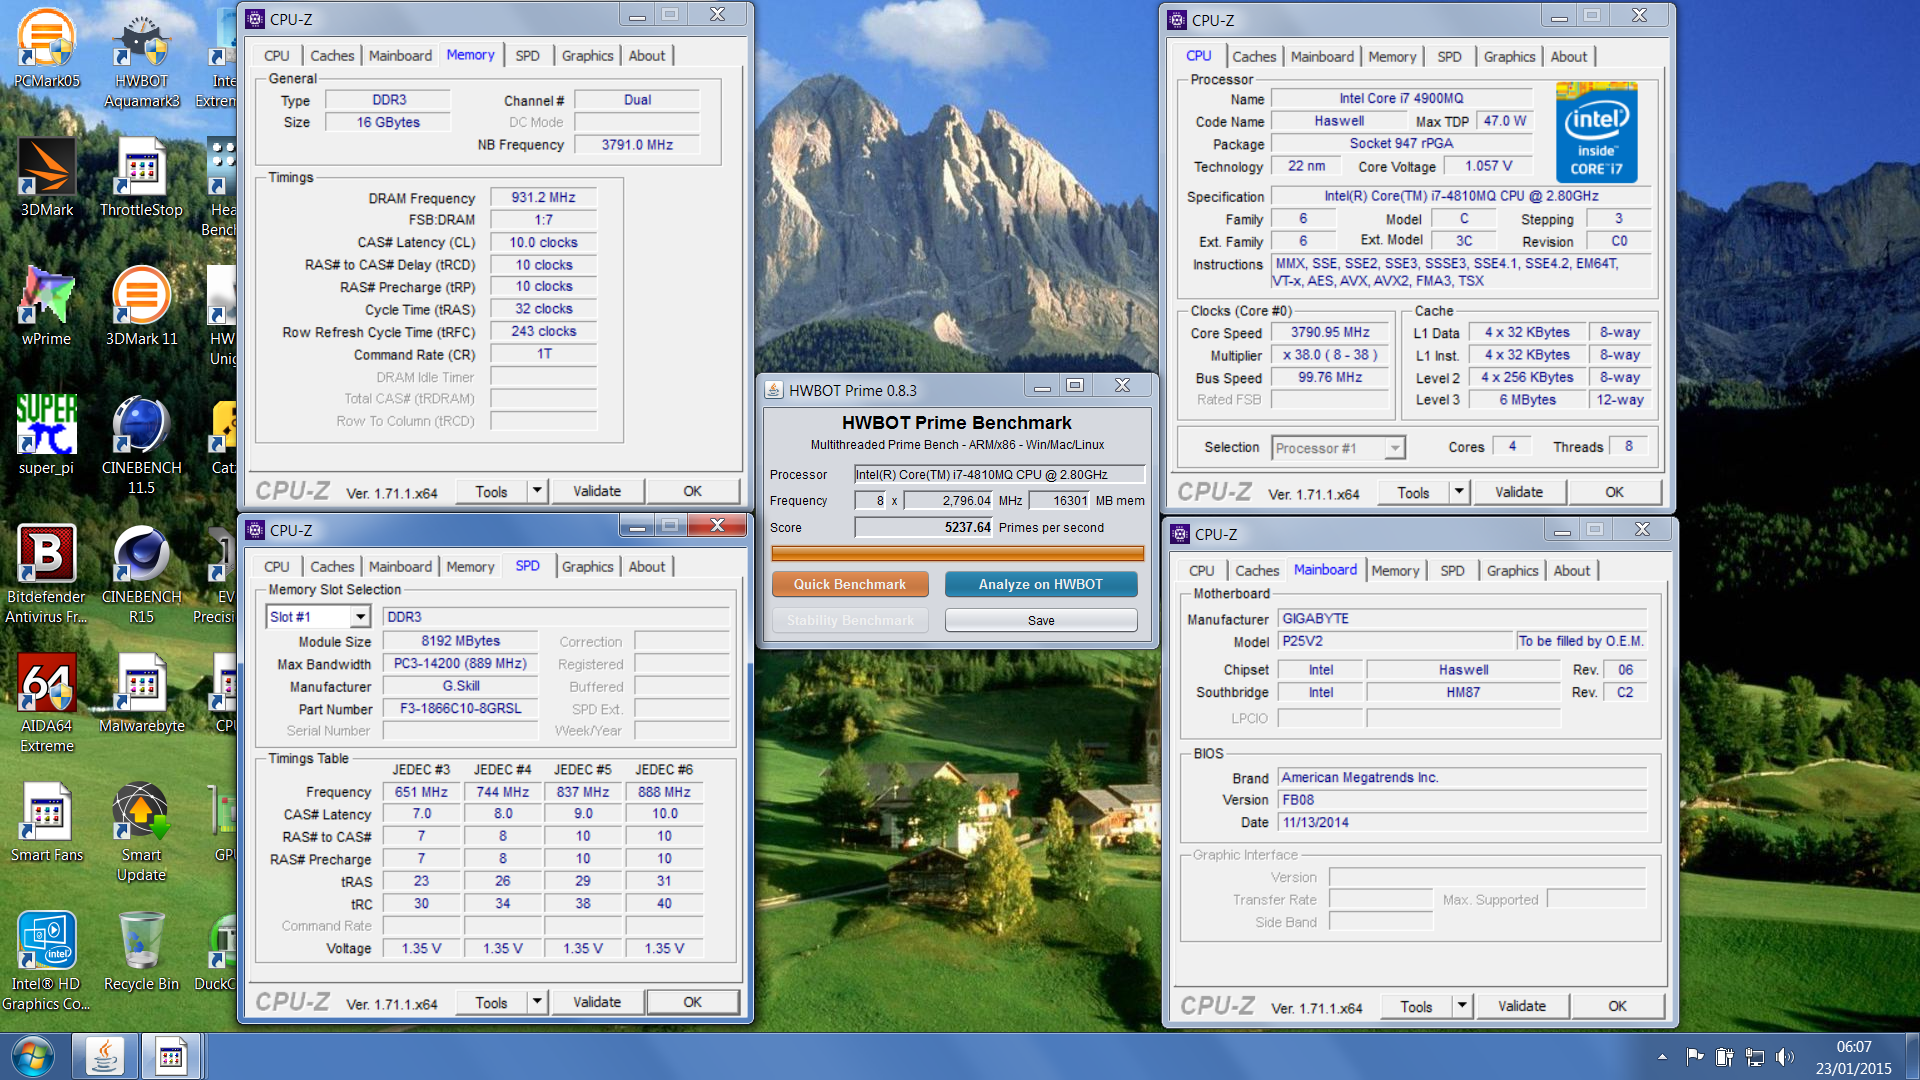Viewport: 1920px width, 1080px height.
Task: Show hidden tray icons arrow
Action: point(1662,1056)
